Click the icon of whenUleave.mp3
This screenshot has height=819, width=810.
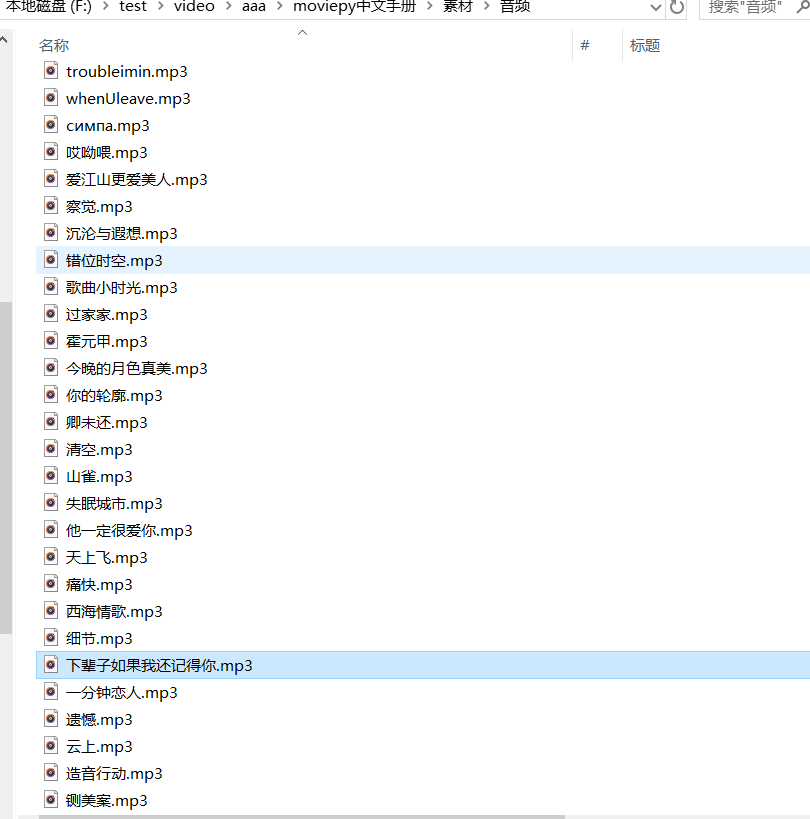click(51, 98)
